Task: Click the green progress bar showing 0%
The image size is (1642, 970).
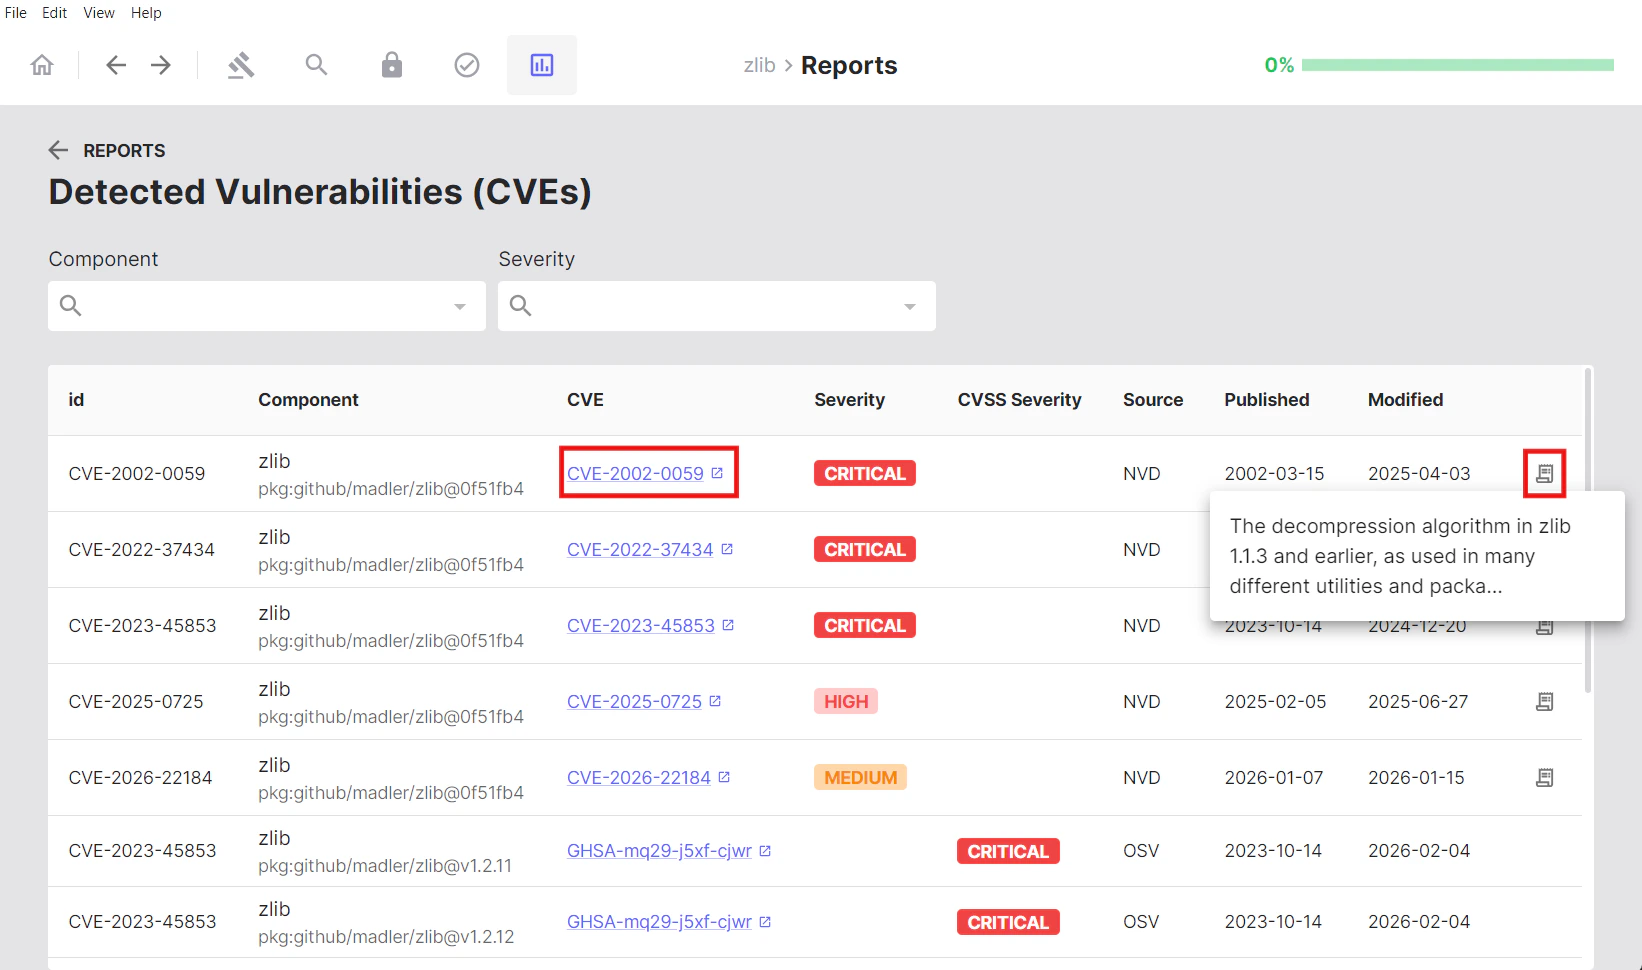Action: pyautogui.click(x=1459, y=64)
